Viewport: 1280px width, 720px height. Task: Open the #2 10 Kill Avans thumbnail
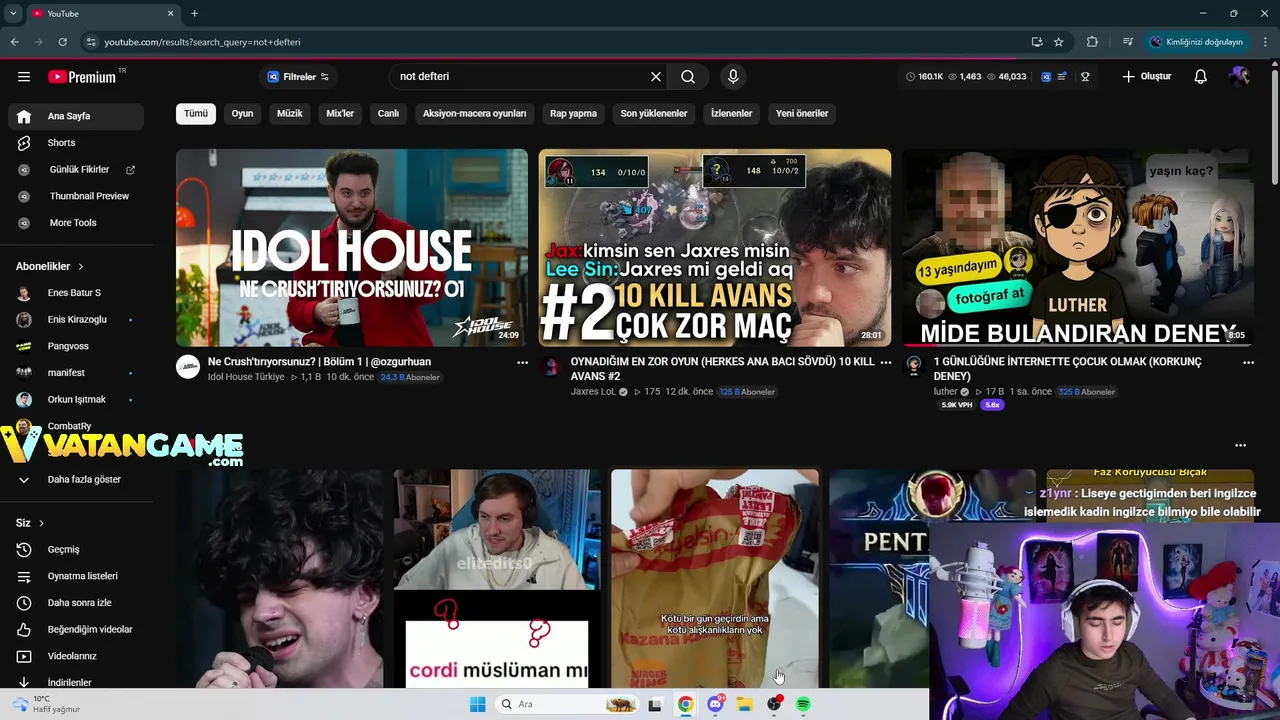tap(715, 247)
